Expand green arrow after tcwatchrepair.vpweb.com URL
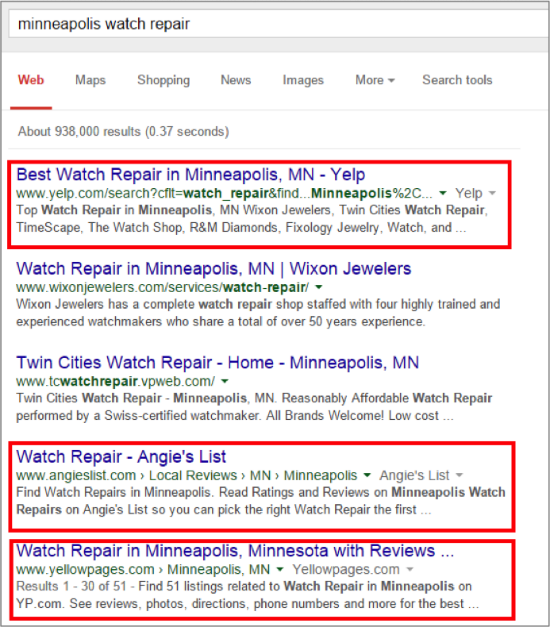 click(x=225, y=381)
